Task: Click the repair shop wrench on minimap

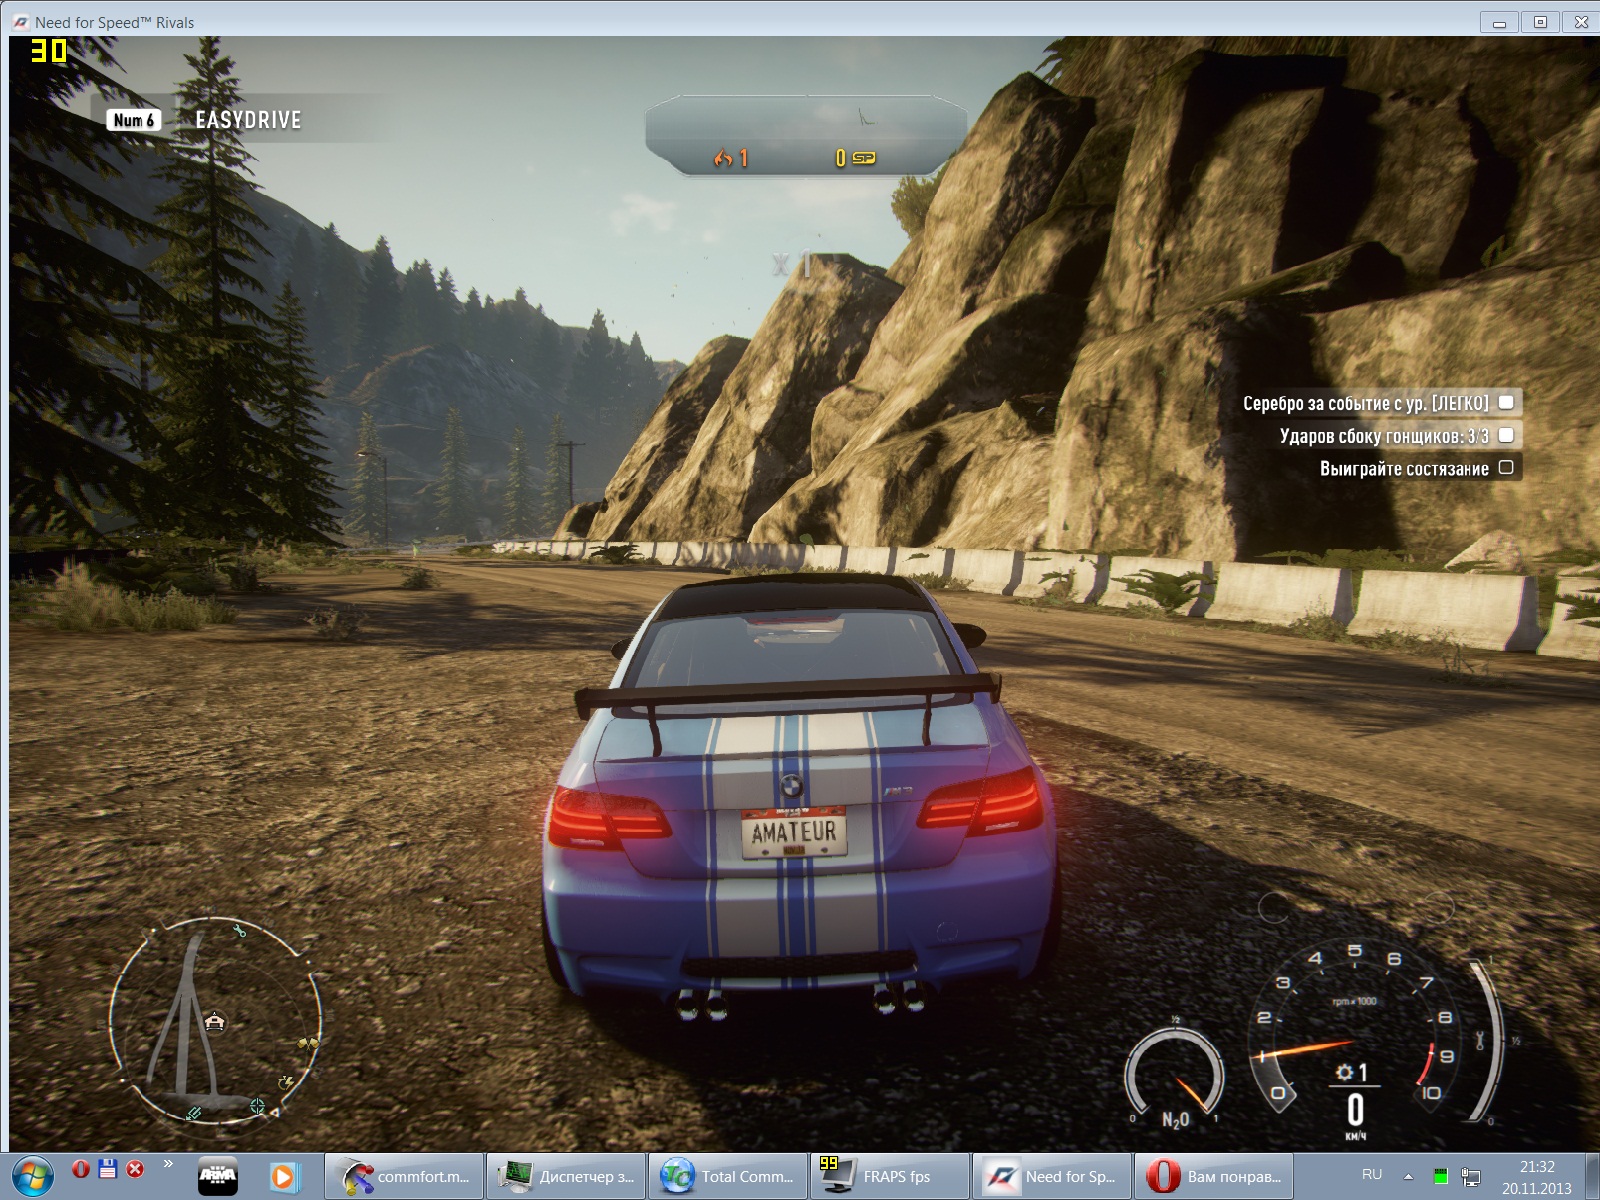Action: tap(239, 931)
